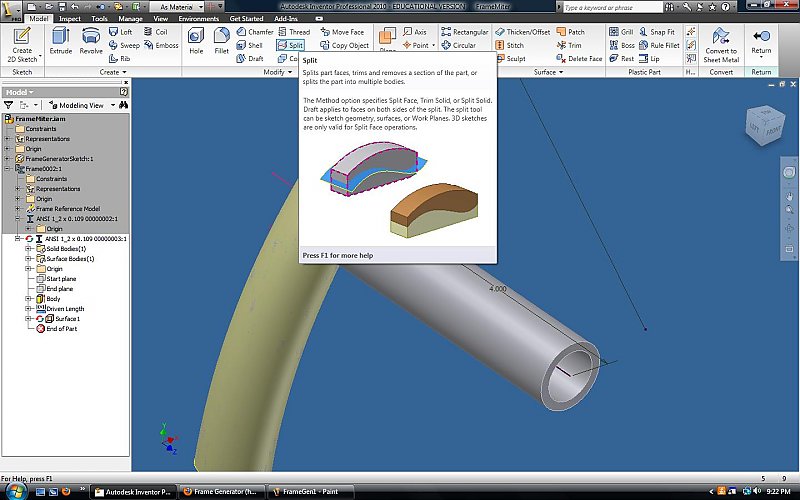The image size is (800, 500).
Task: Click the ViewCube in the viewport
Action: tap(764, 126)
